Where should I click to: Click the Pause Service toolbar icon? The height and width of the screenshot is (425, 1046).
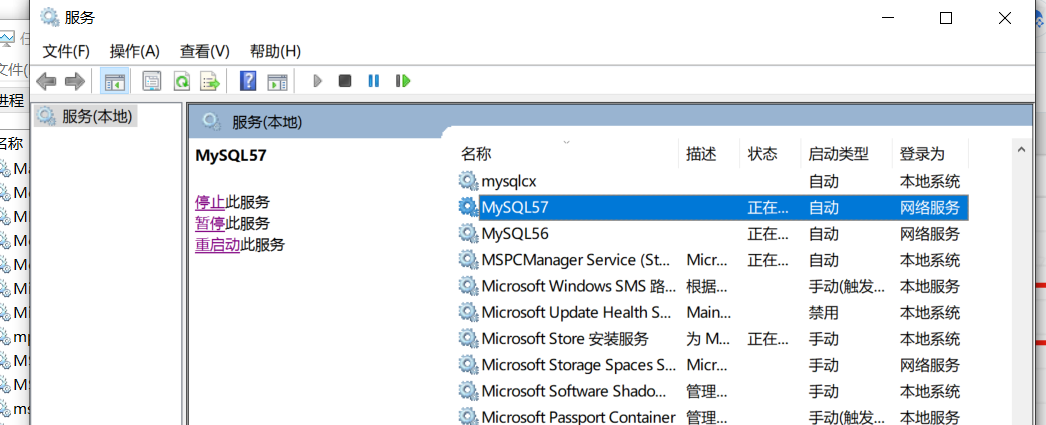coord(374,81)
